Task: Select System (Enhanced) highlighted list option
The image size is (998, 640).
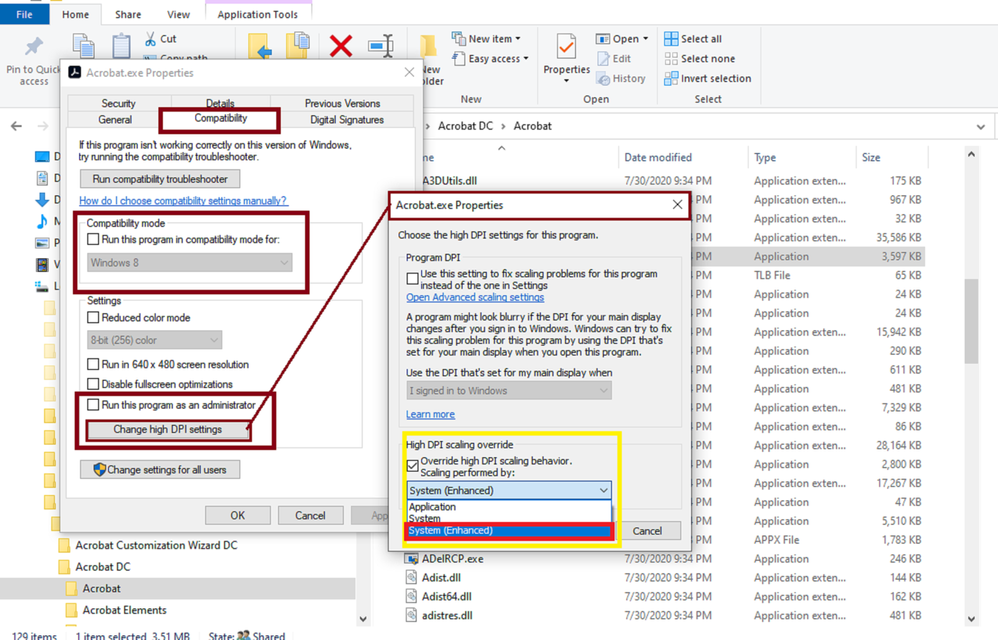Action: pyautogui.click(x=509, y=531)
